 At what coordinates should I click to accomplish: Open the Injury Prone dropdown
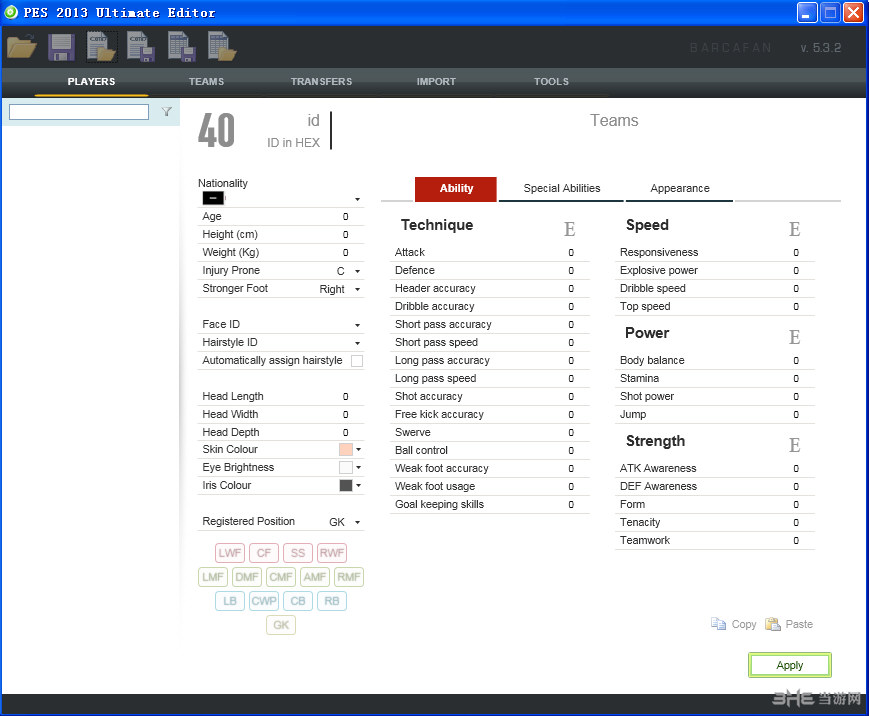[357, 271]
